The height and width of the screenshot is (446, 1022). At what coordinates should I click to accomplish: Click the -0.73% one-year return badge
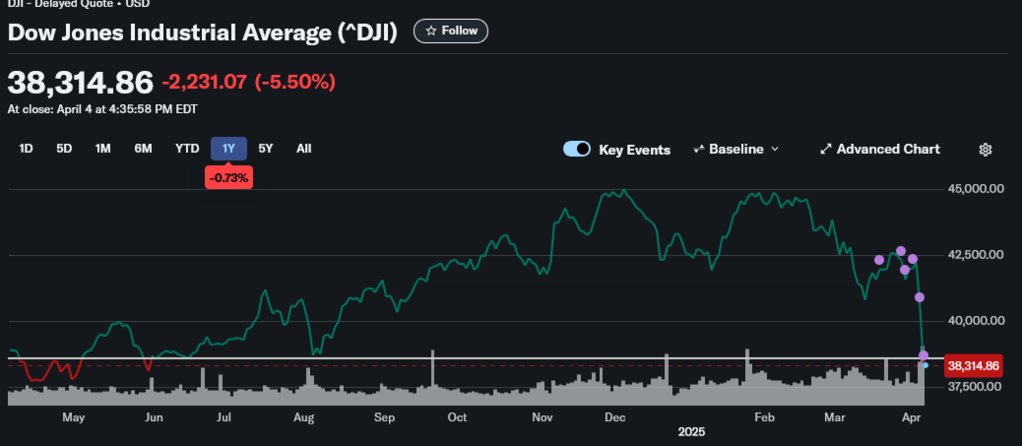click(229, 178)
